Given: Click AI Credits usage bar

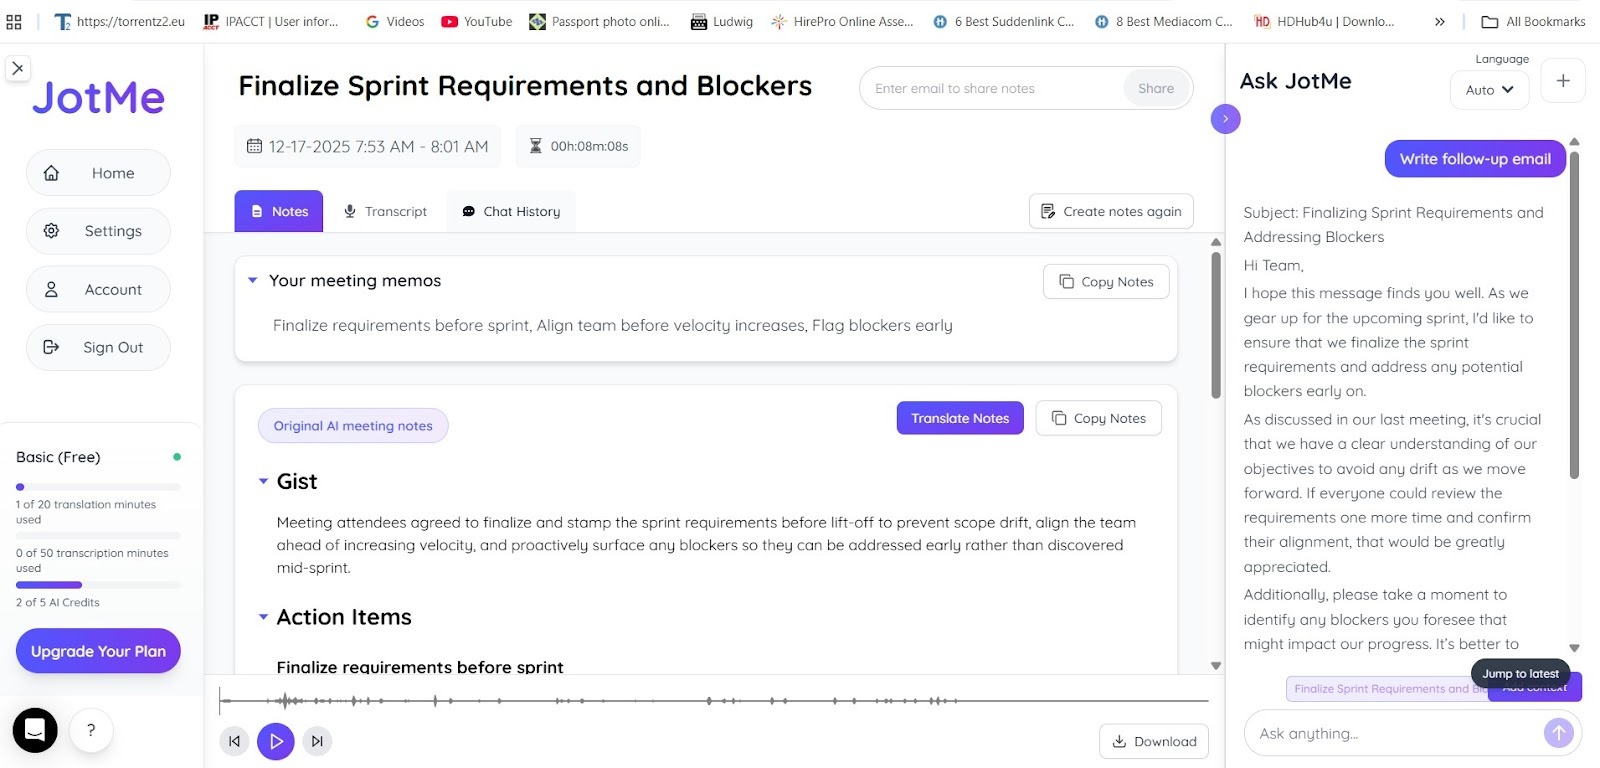Looking at the screenshot, I should coord(98,585).
